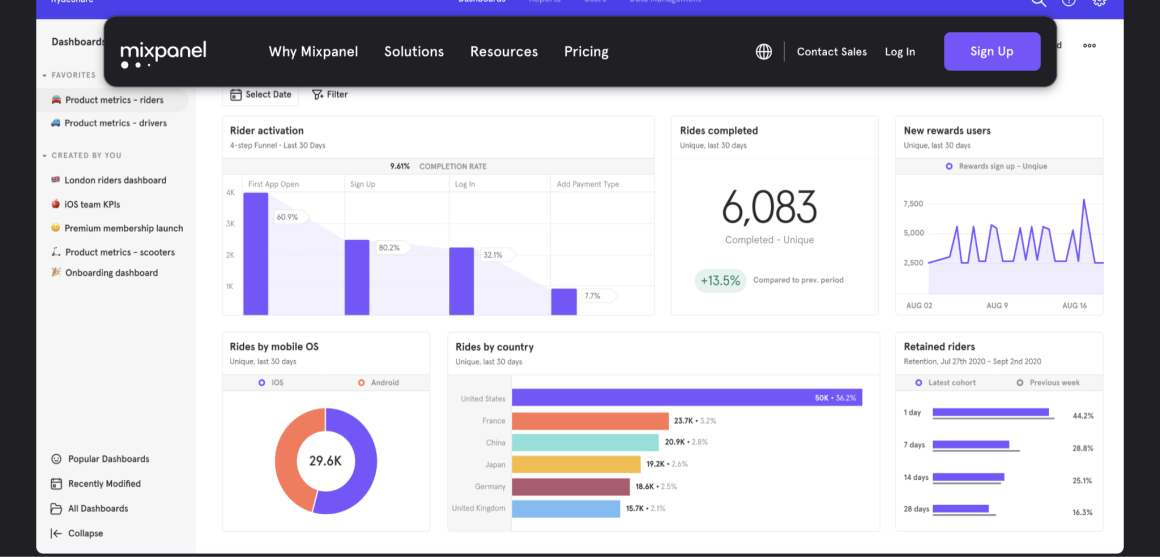The height and width of the screenshot is (557, 1160).
Task: Click the 6,083 rides completed value
Action: 769,208
